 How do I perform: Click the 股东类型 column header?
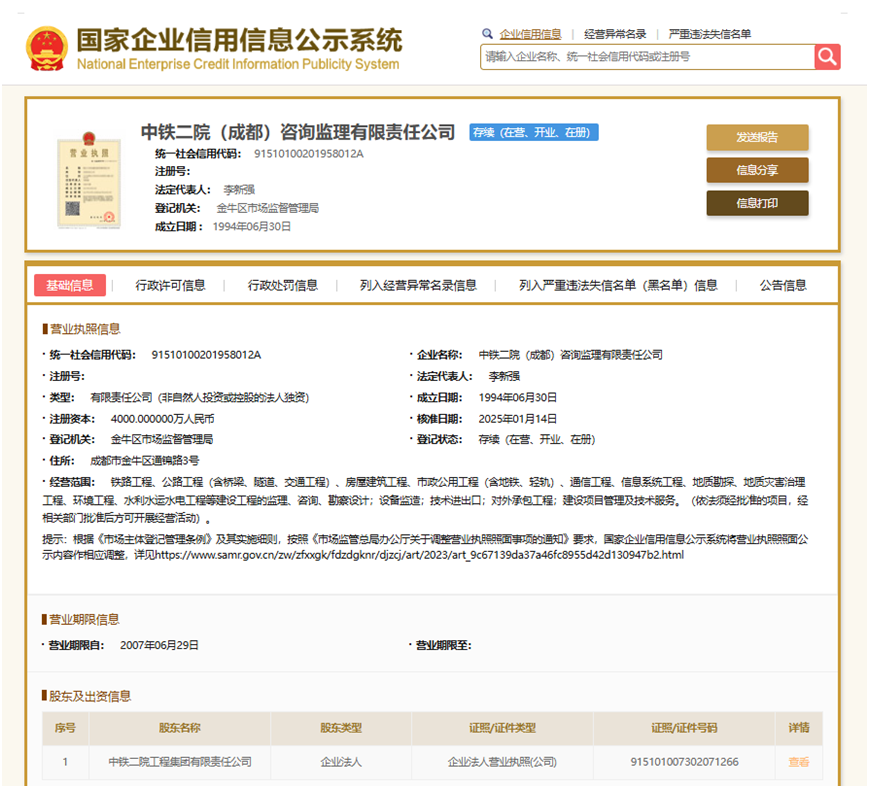tap(341, 728)
